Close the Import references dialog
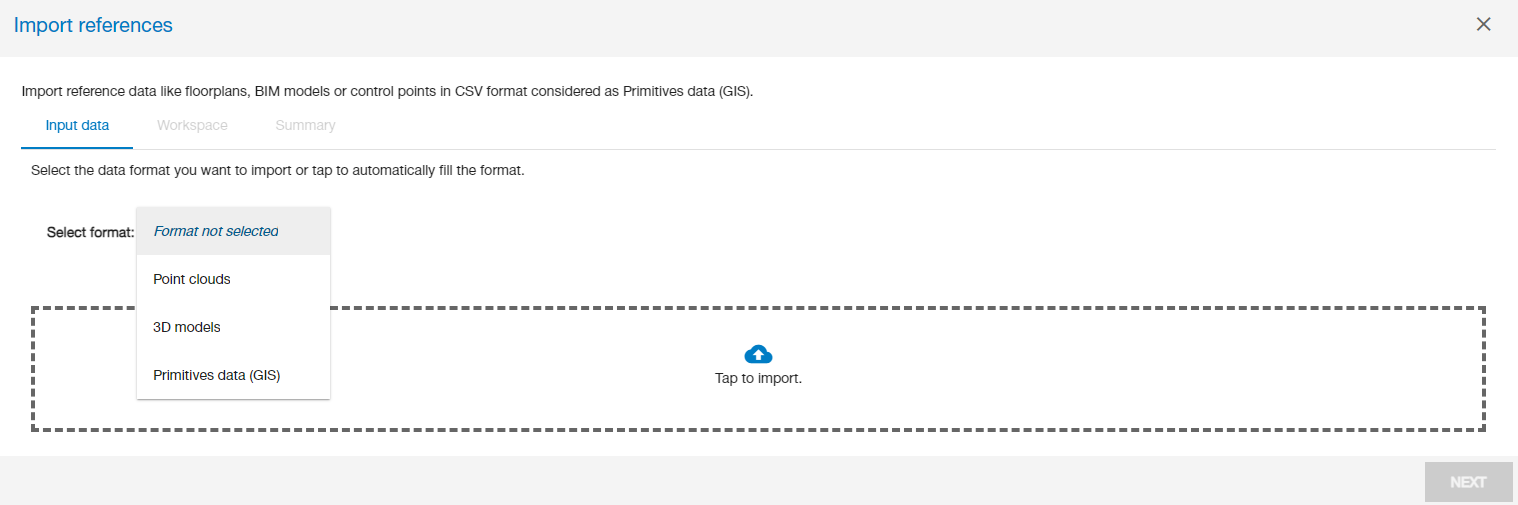The width and height of the screenshot is (1518, 505). point(1483,25)
